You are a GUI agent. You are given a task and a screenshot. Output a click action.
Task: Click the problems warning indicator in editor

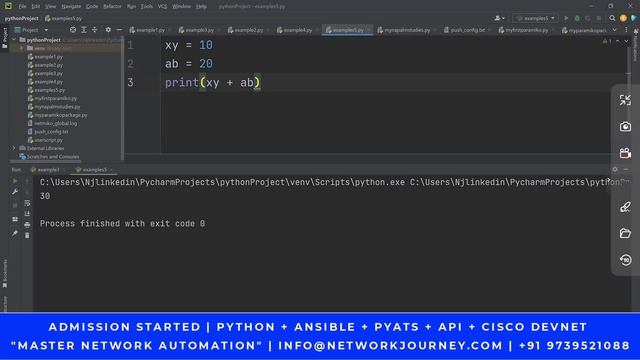tap(607, 41)
